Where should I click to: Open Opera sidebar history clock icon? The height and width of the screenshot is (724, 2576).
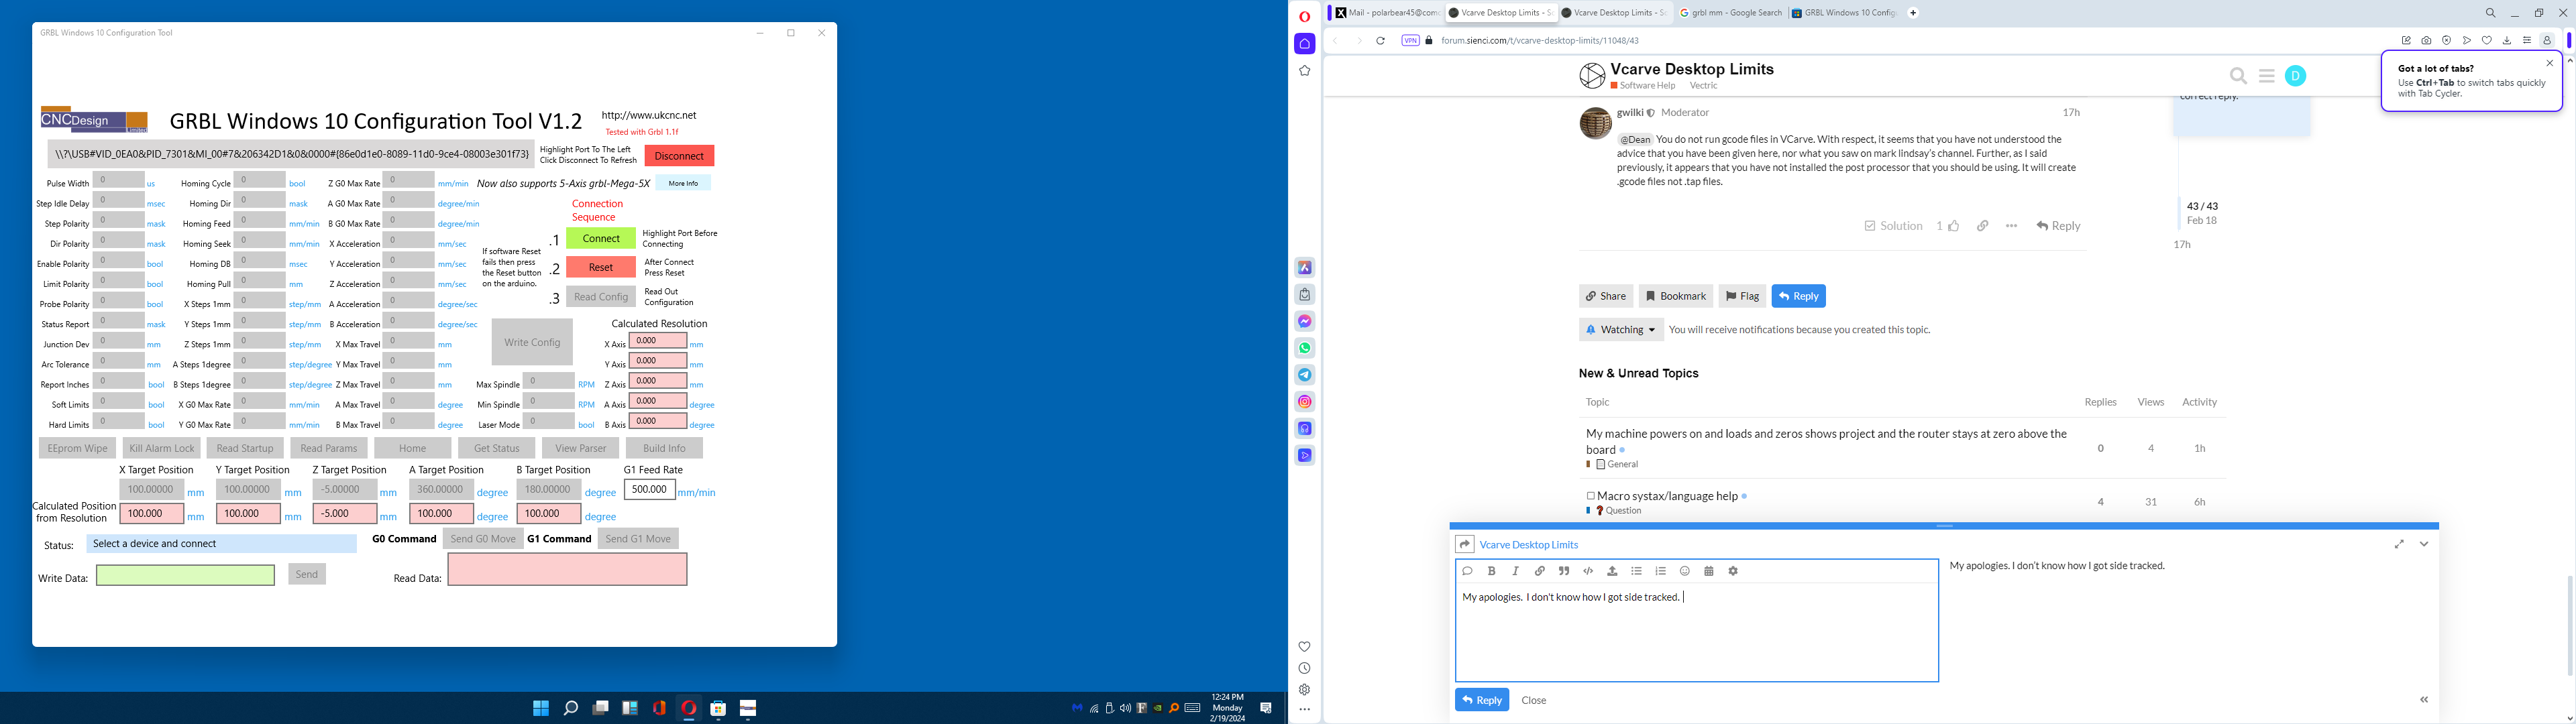(x=1304, y=668)
